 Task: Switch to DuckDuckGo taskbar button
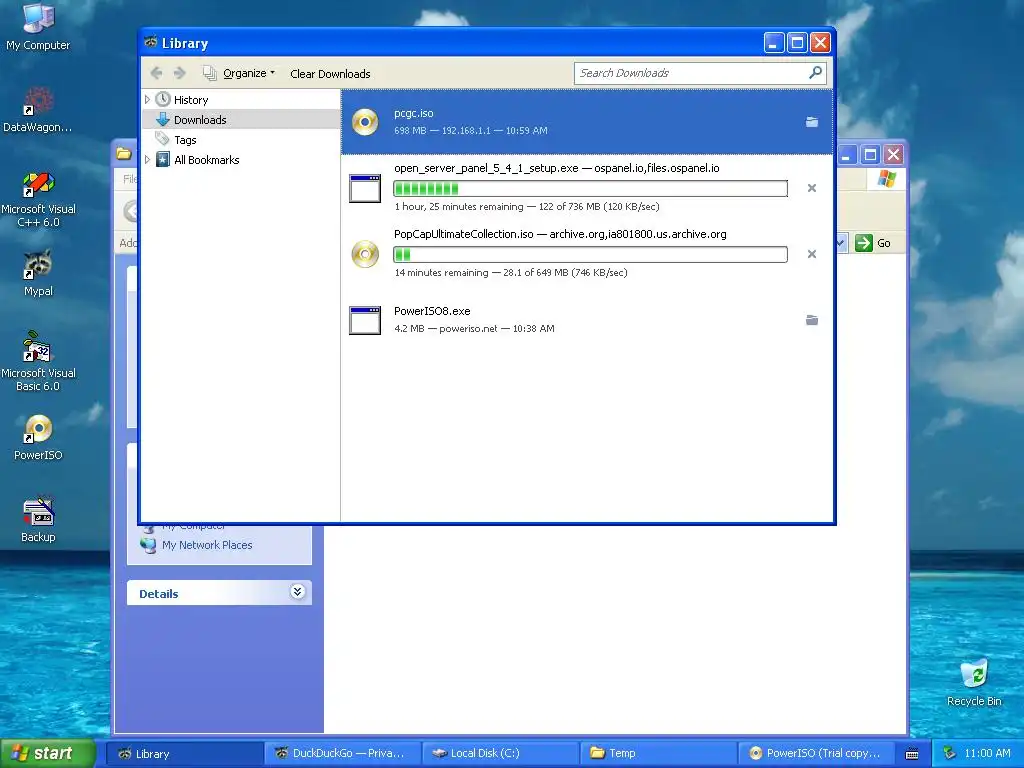(343, 754)
